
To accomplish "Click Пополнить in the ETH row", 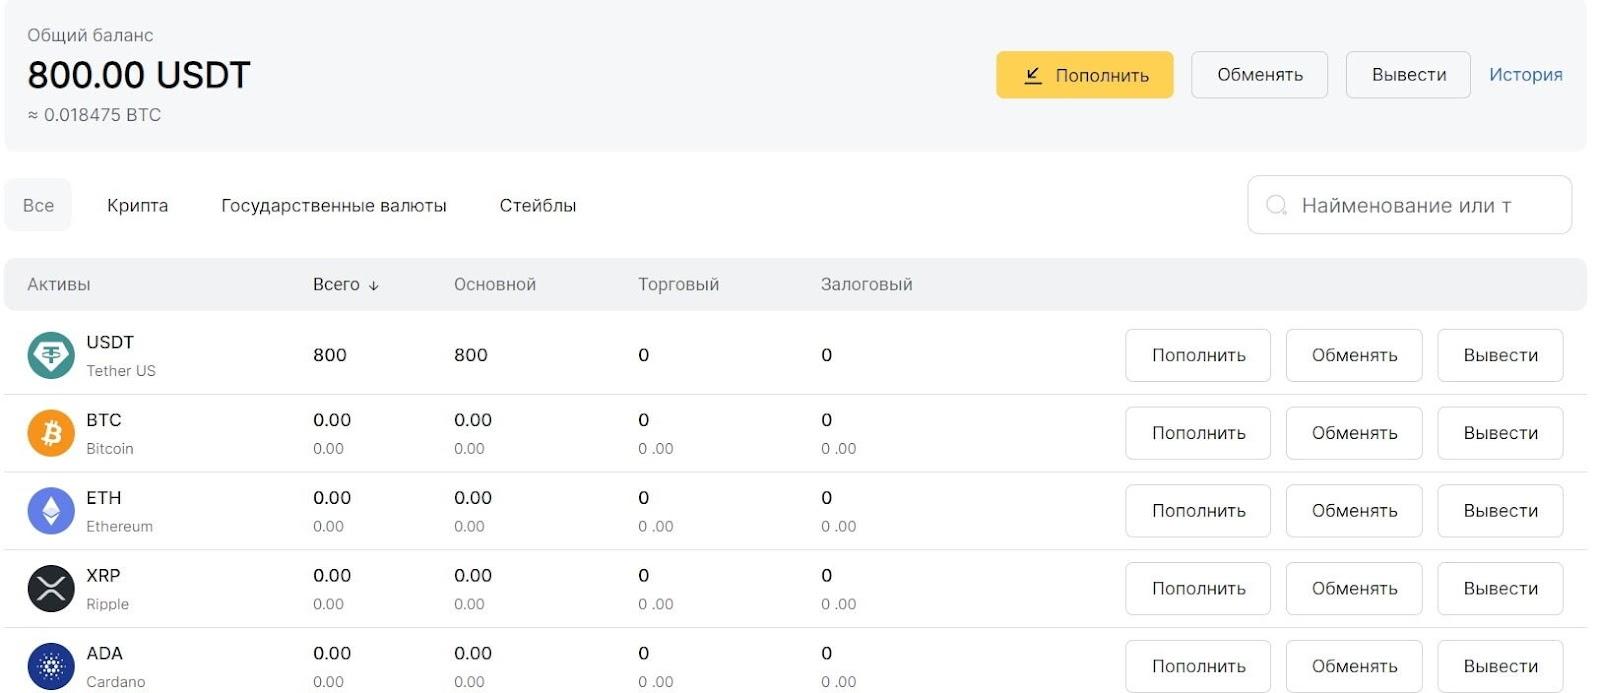I will [x=1198, y=511].
